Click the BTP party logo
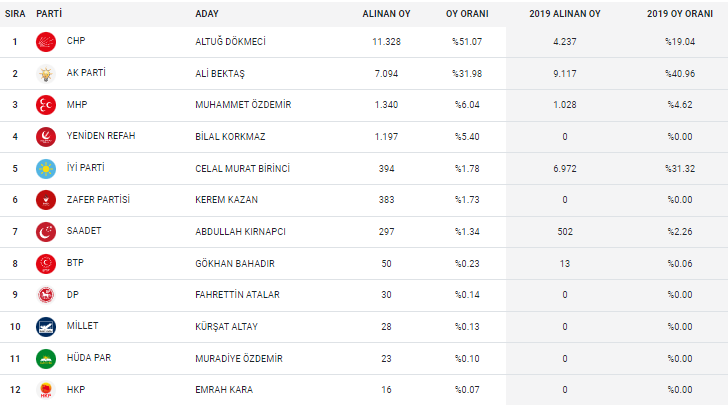The image size is (728, 412). [x=47, y=263]
